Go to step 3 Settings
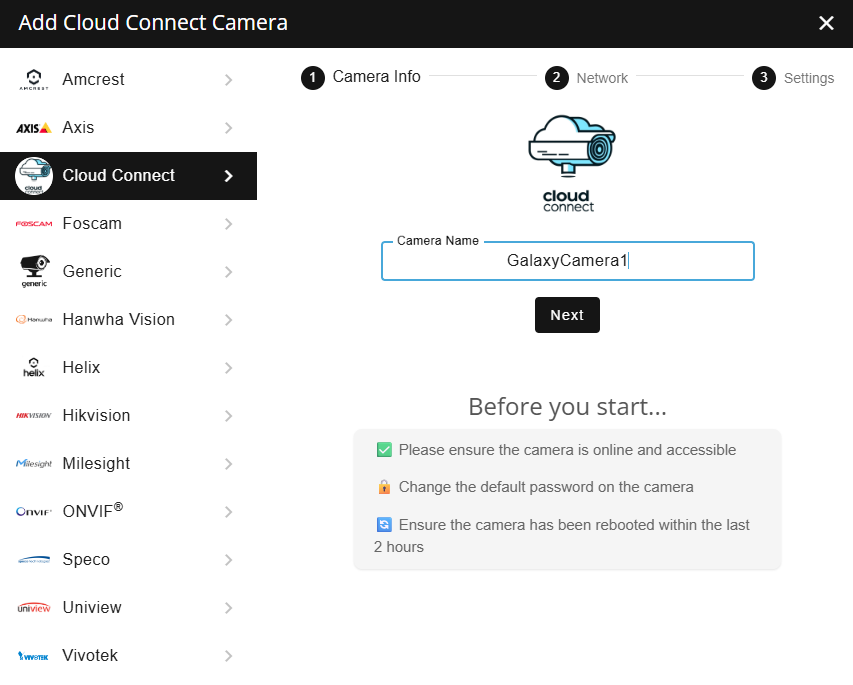The width and height of the screenshot is (853, 685). (x=794, y=78)
